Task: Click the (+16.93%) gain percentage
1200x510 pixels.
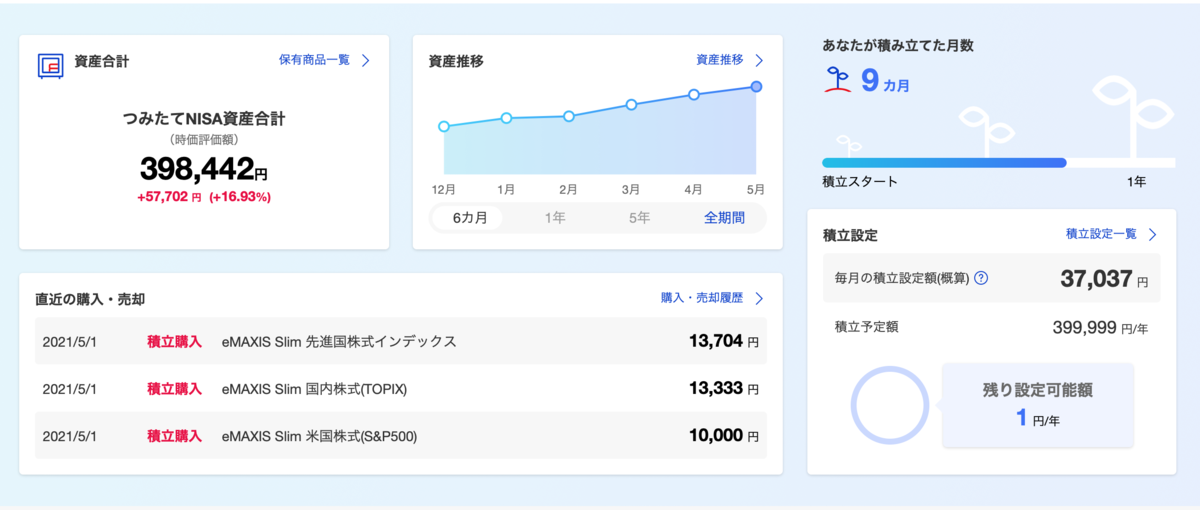Action: [240, 197]
